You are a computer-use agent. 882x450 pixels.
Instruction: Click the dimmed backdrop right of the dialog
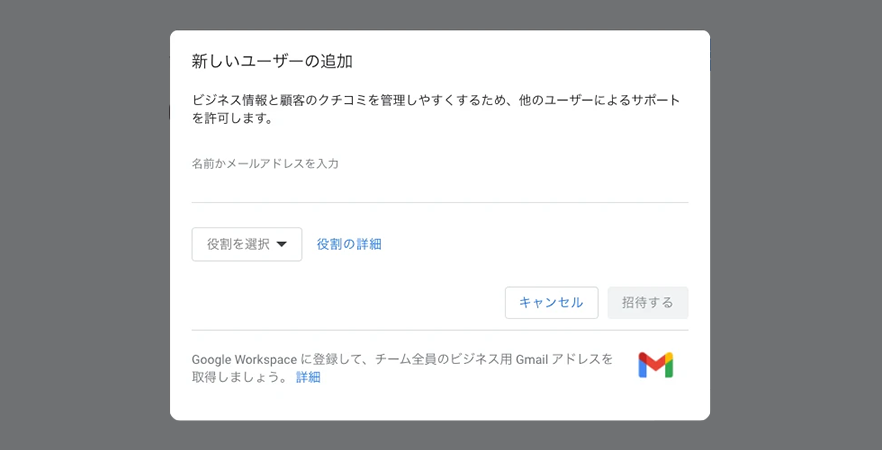[x=795, y=225]
